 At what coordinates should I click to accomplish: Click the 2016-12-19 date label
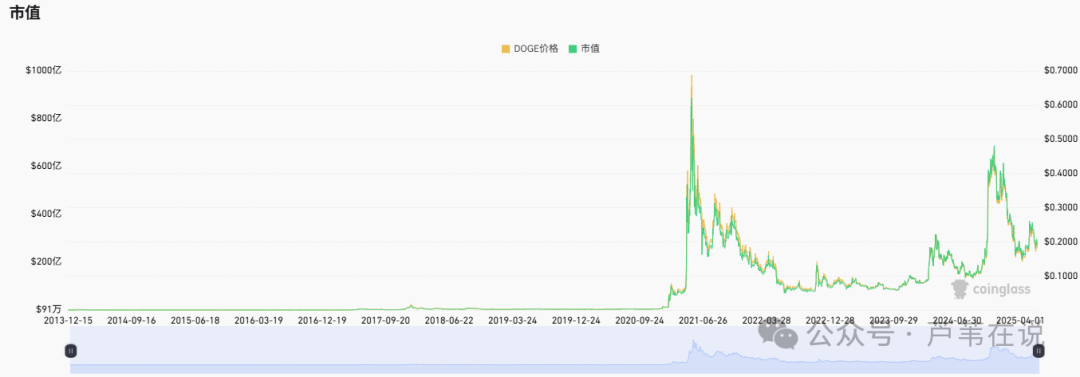point(323,320)
